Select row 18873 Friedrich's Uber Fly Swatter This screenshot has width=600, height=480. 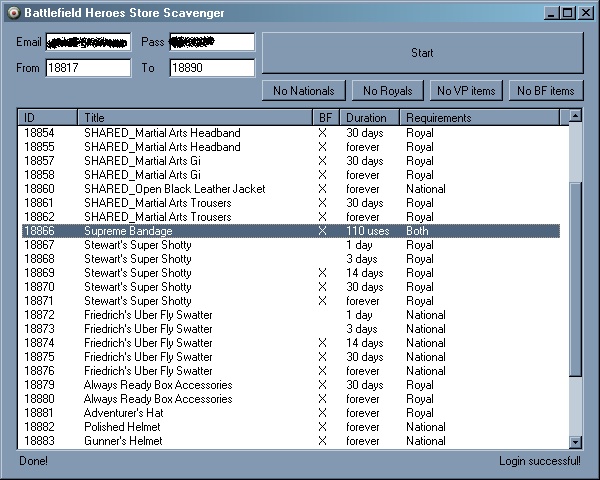coord(291,329)
